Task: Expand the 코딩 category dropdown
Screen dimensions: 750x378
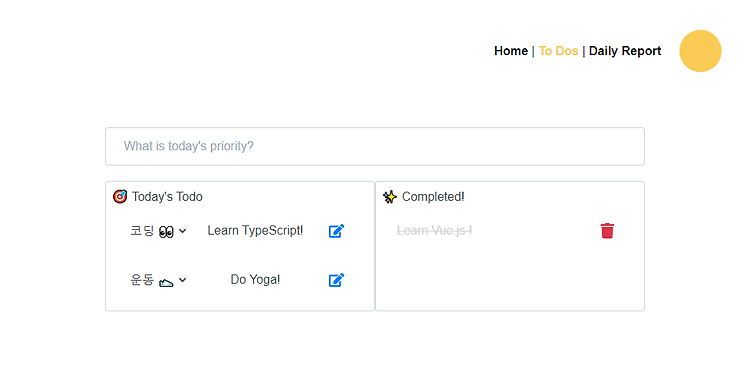Action: (x=158, y=231)
